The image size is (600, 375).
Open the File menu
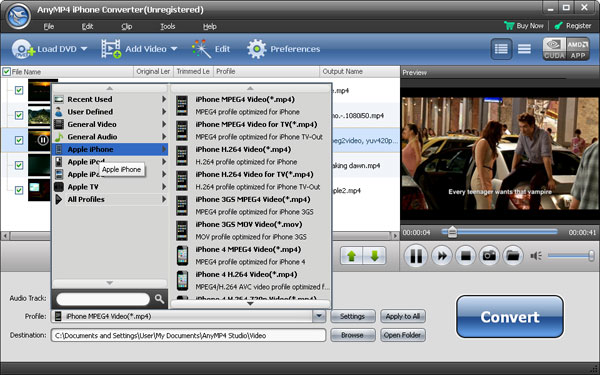49,26
